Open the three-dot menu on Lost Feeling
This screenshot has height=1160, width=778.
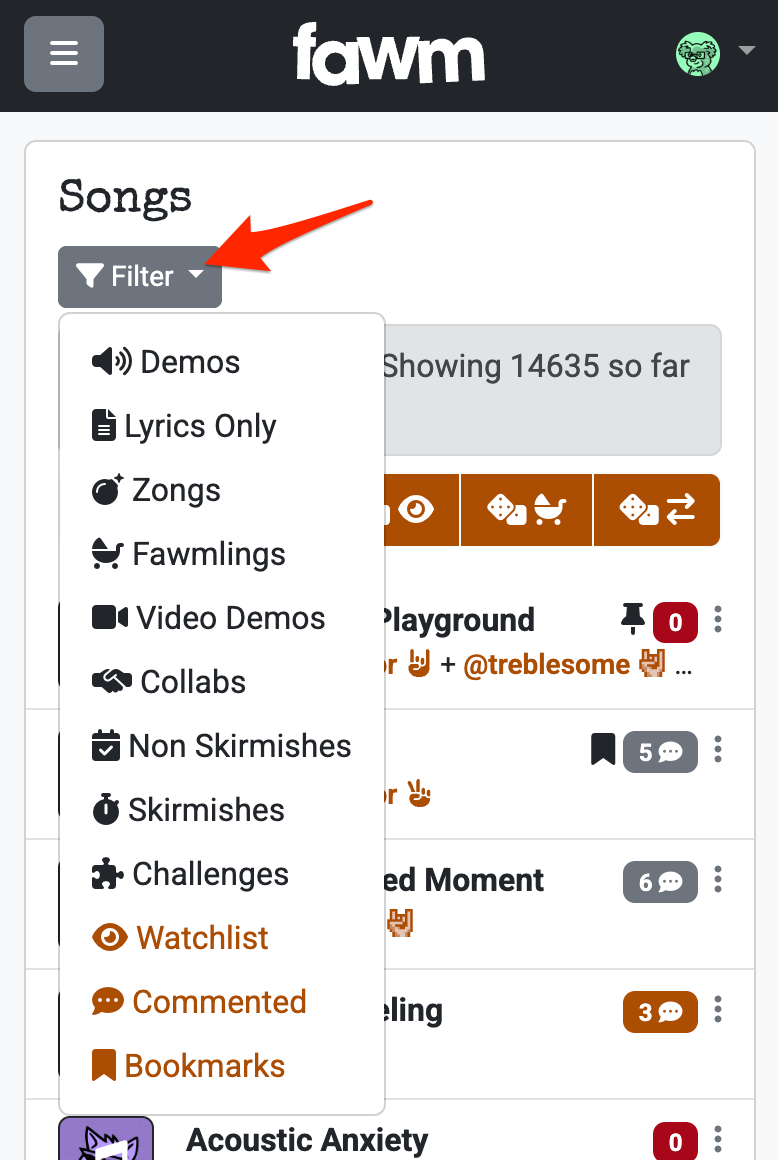coord(718,1011)
